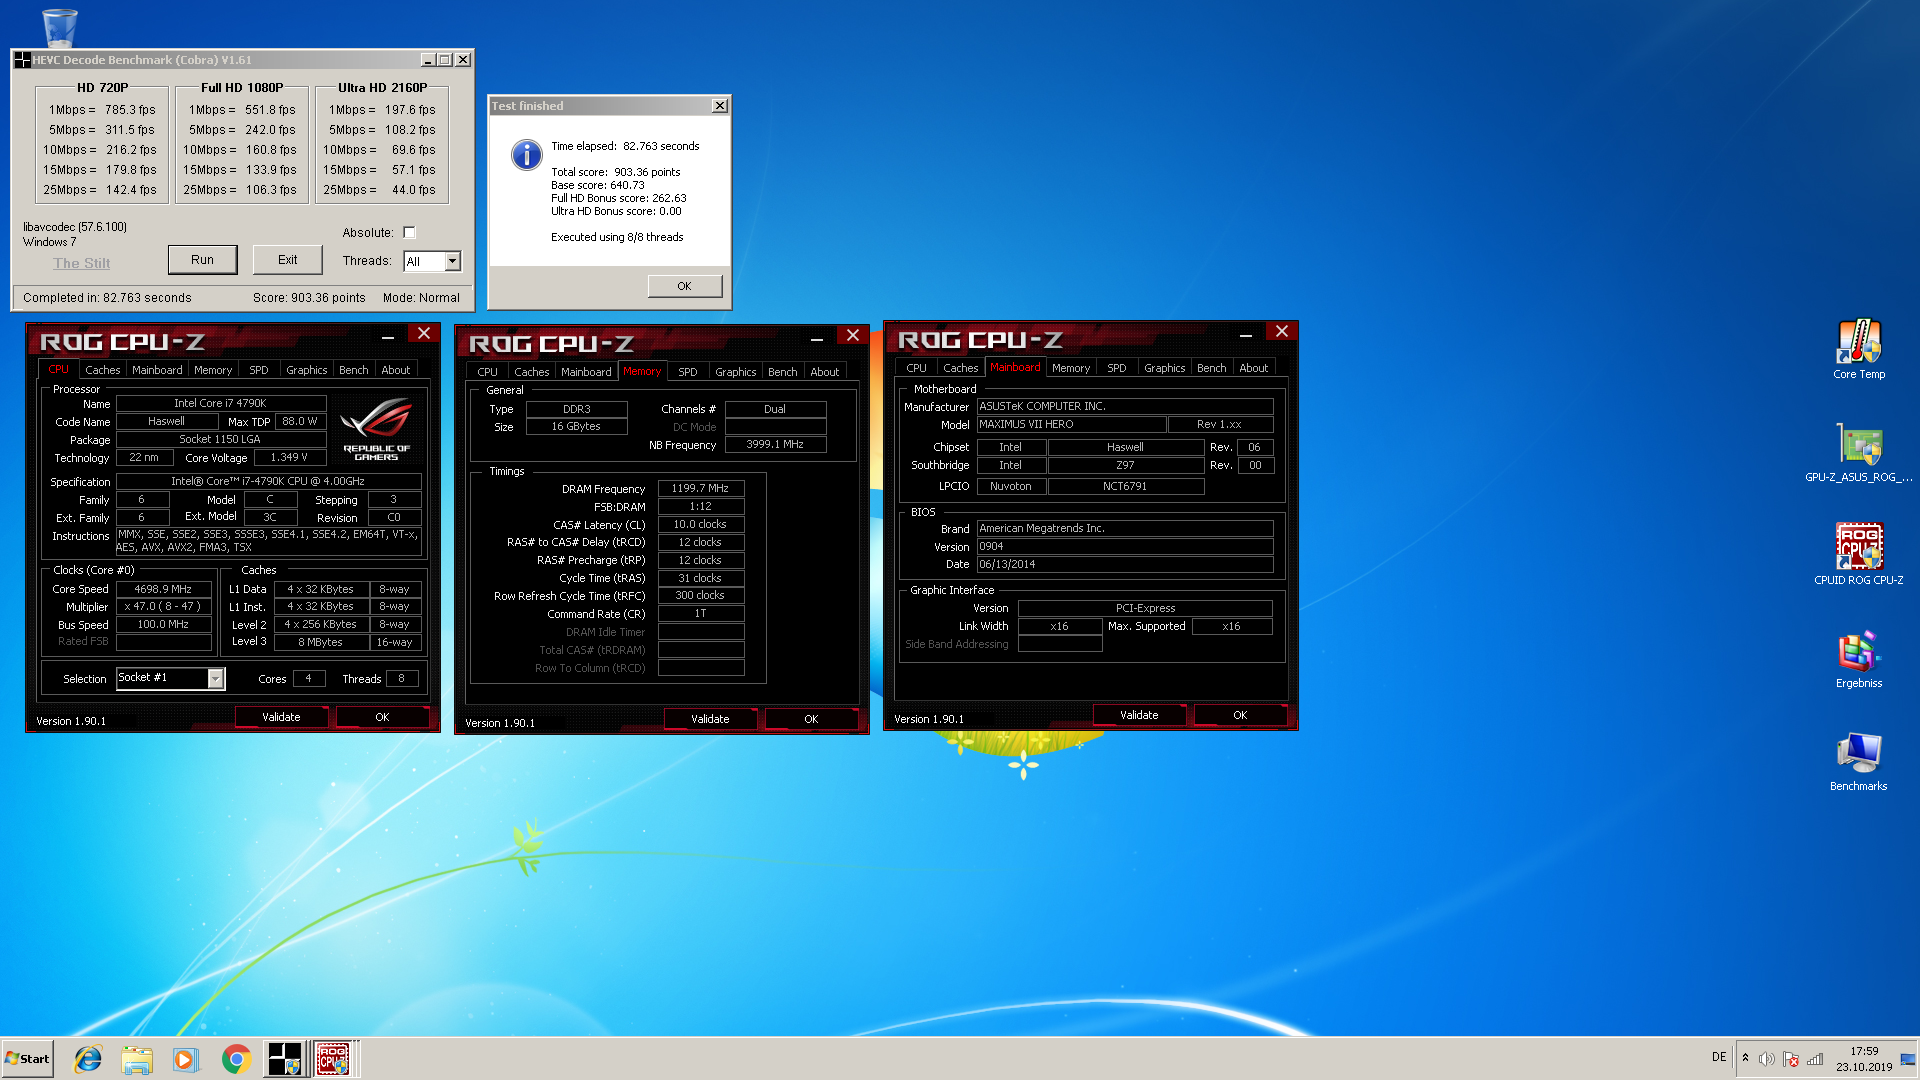This screenshot has height=1080, width=1920.
Task: Open The Stilt link
Action: click(82, 263)
